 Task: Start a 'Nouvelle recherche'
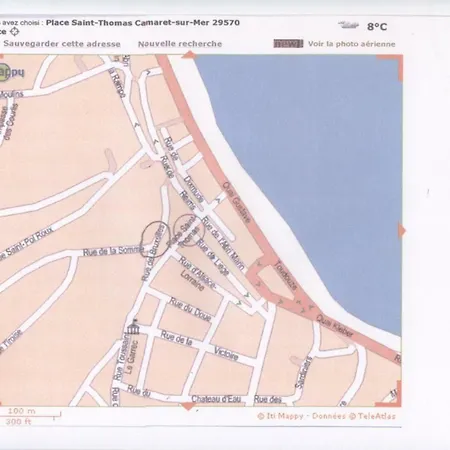coord(180,44)
